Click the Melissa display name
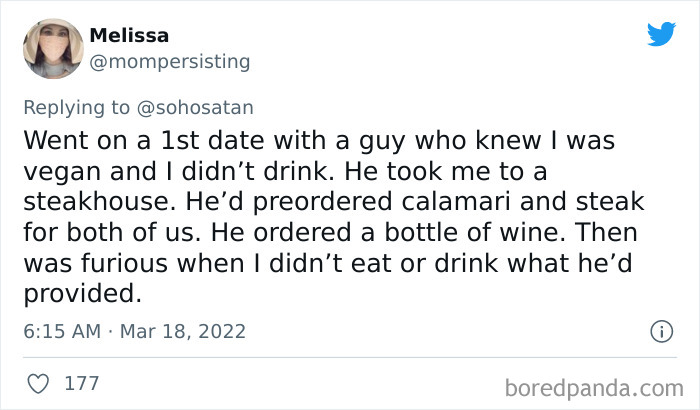 [x=128, y=36]
